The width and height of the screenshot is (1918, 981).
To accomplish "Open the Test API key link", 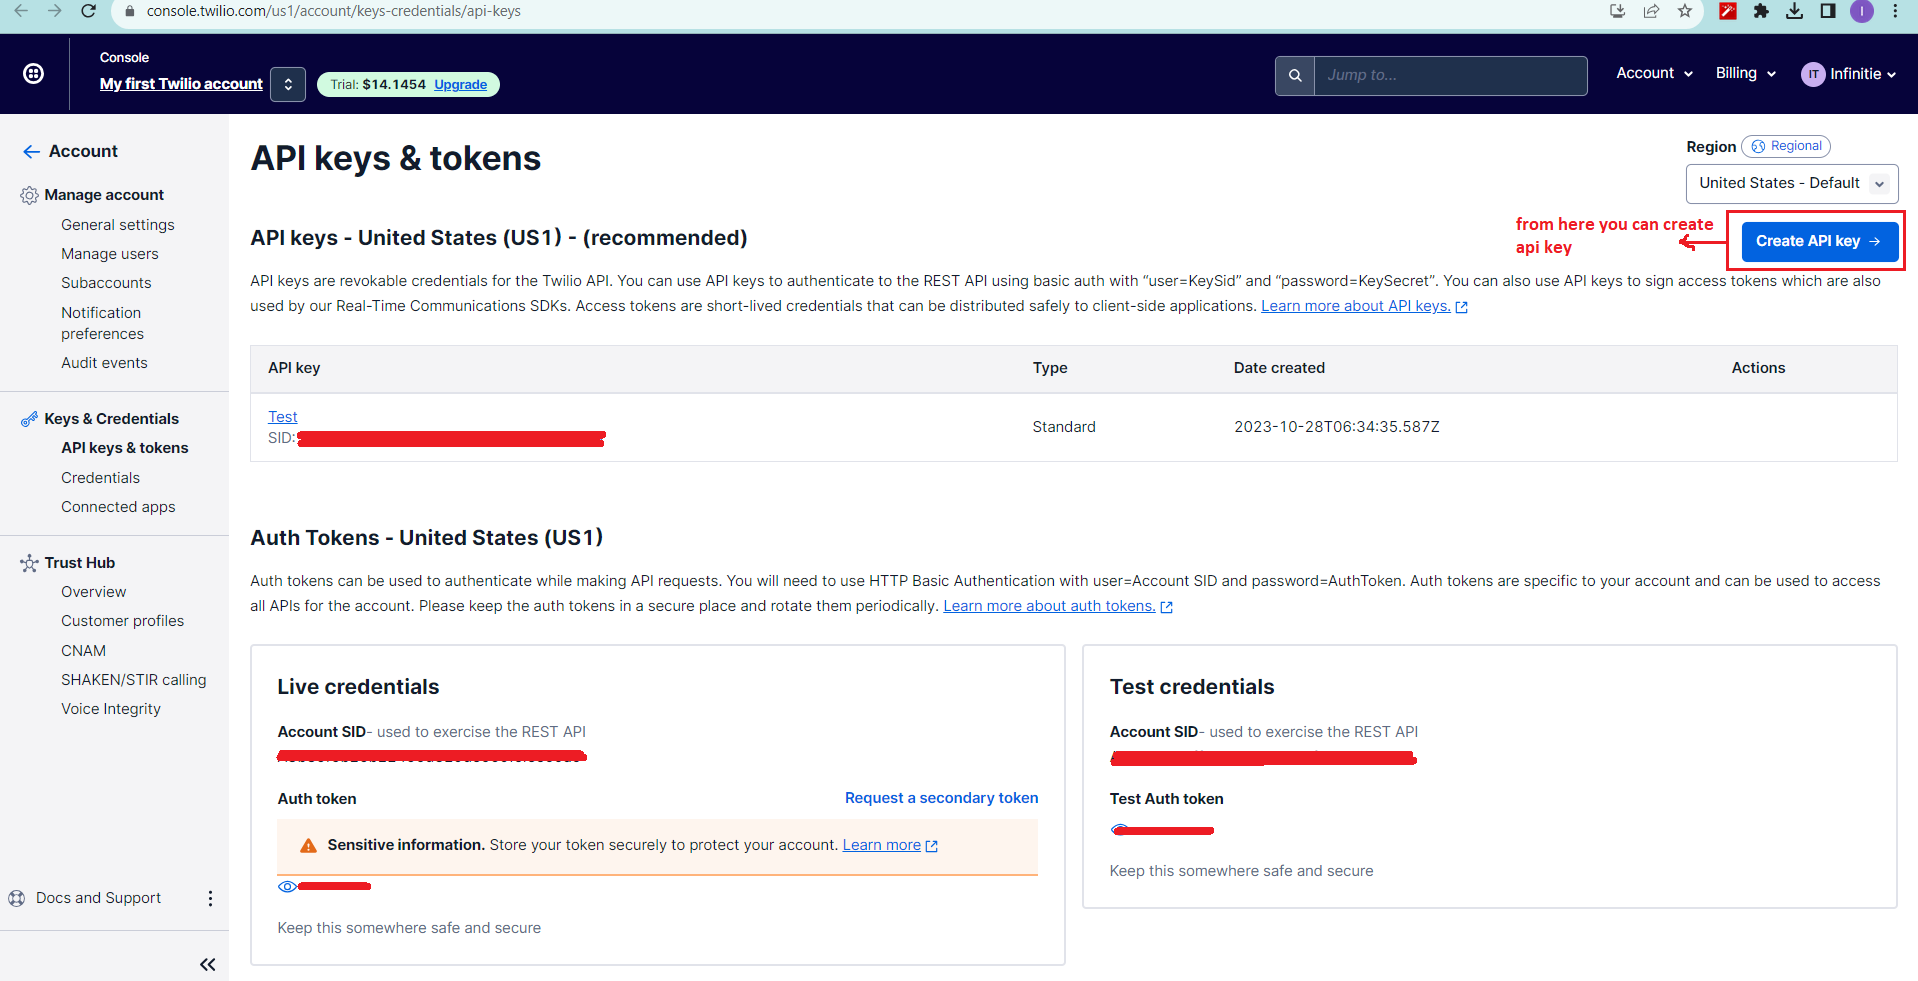I will pos(282,416).
